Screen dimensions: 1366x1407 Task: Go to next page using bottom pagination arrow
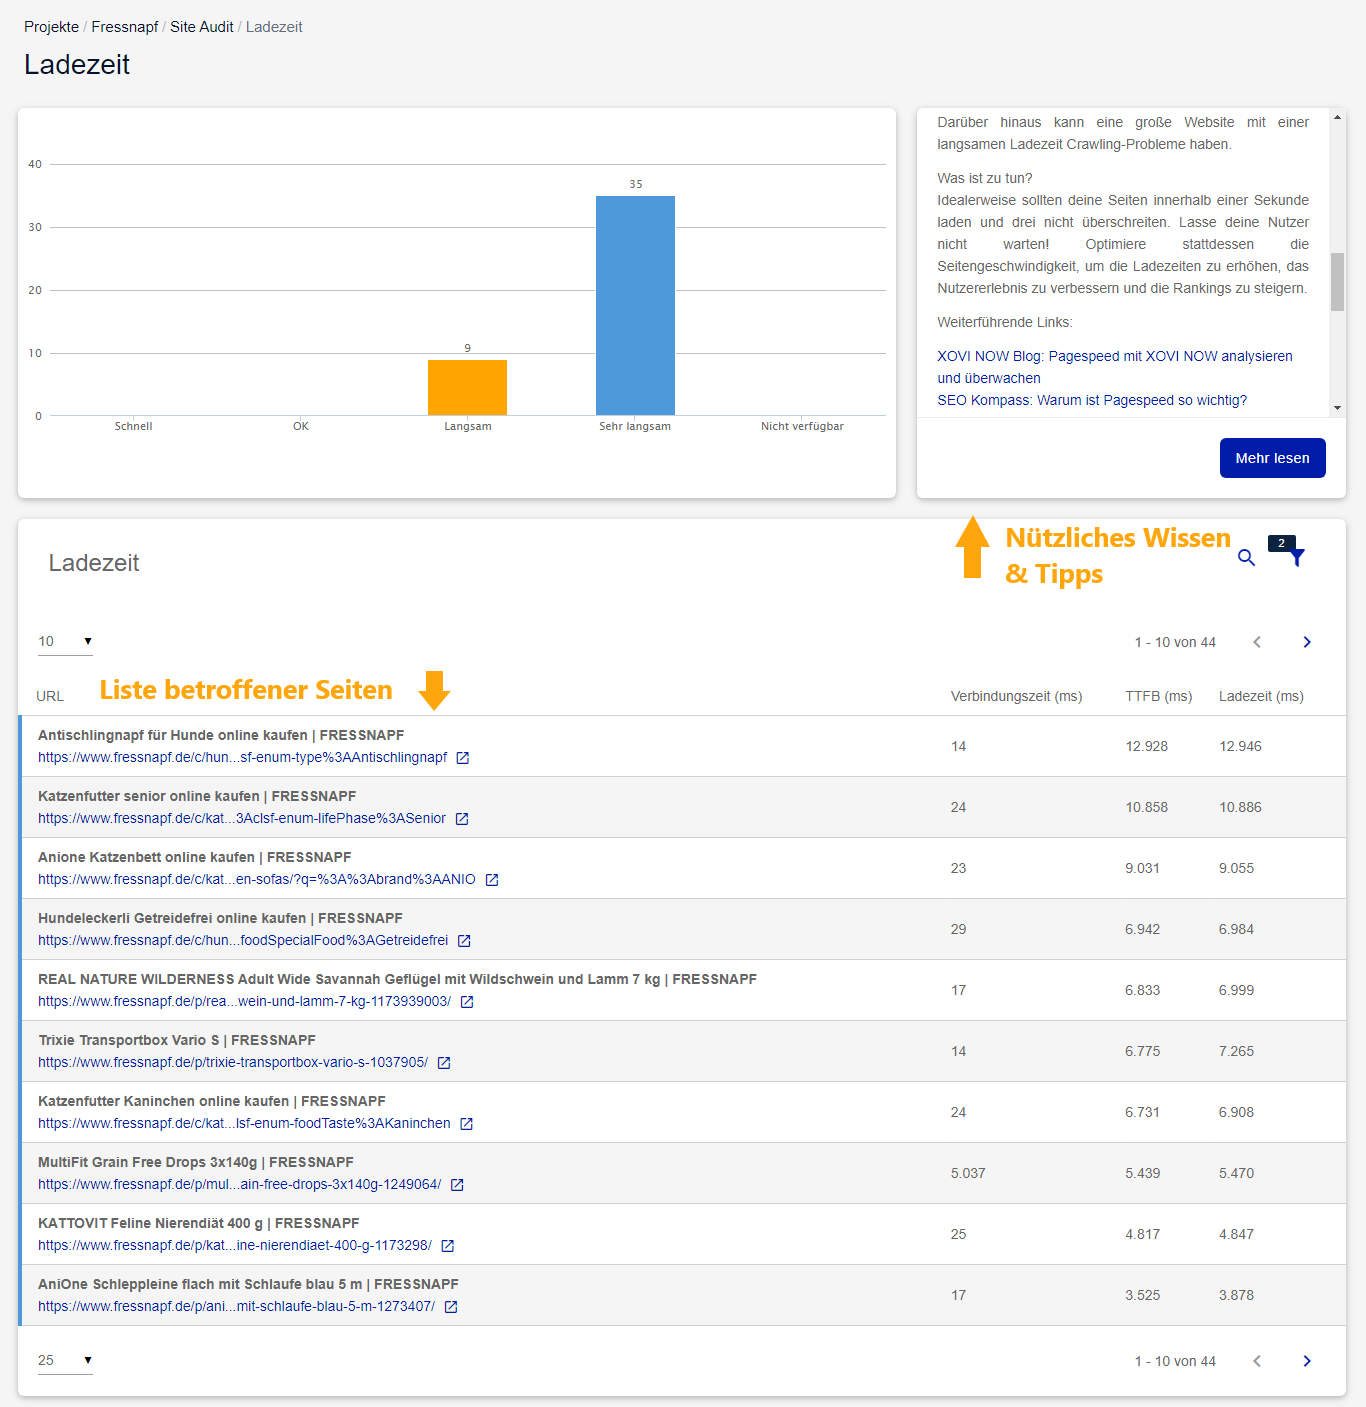pos(1307,1361)
